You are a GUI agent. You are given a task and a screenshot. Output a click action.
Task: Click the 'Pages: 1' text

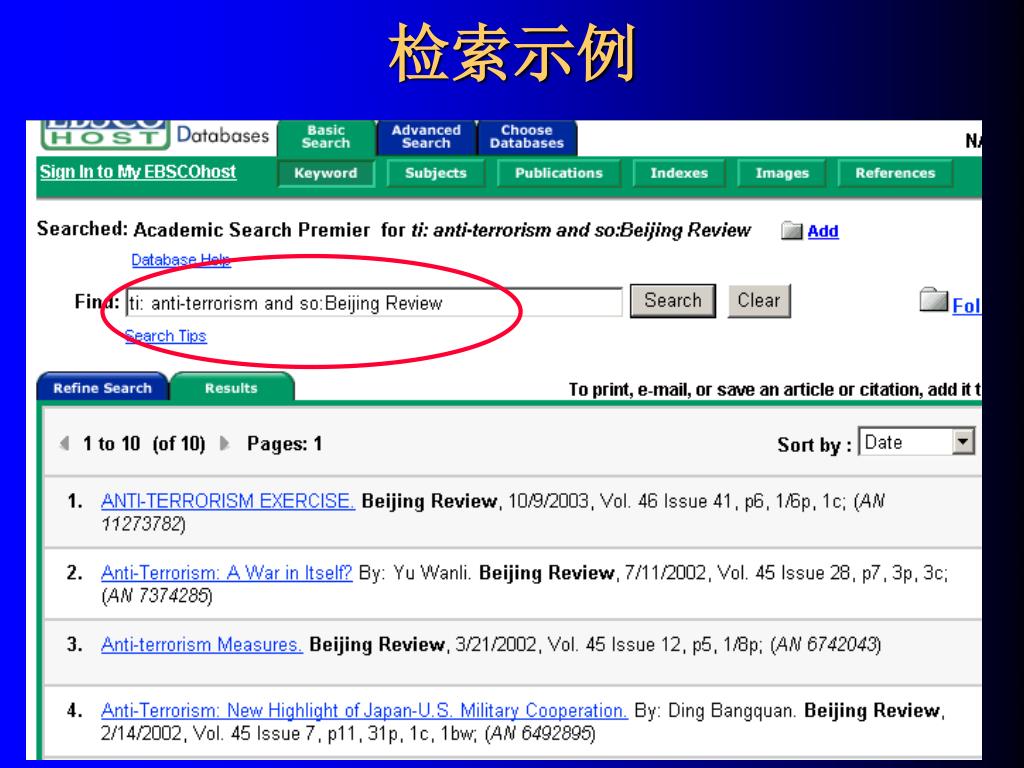click(284, 444)
